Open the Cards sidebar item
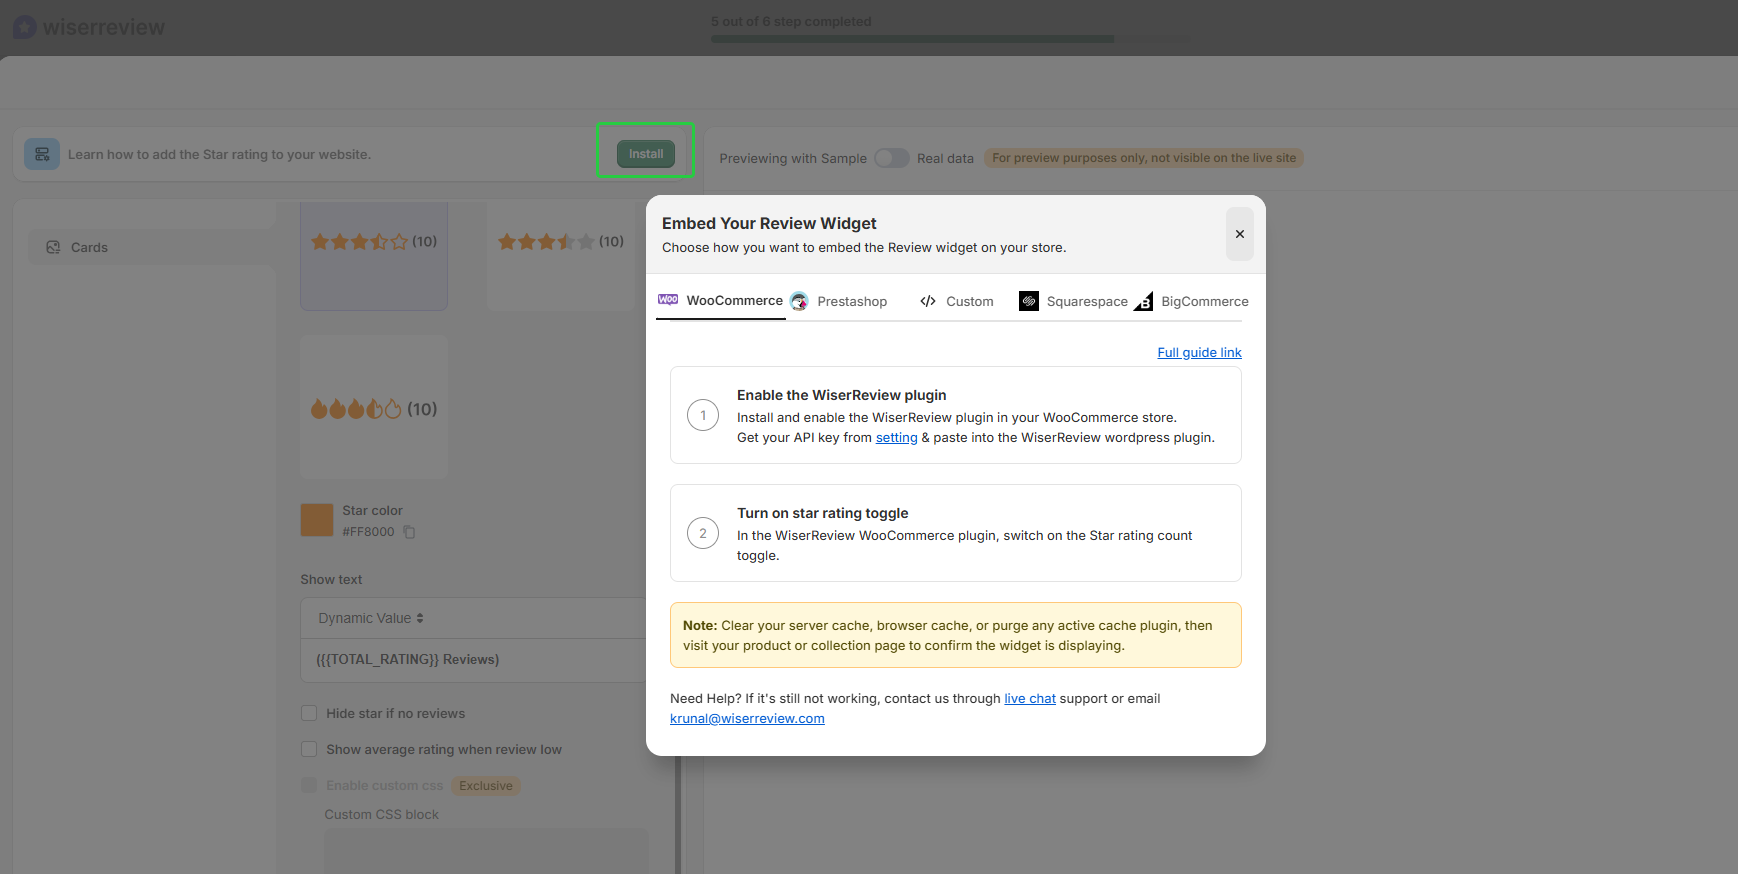The width and height of the screenshot is (1738, 874). (150, 247)
